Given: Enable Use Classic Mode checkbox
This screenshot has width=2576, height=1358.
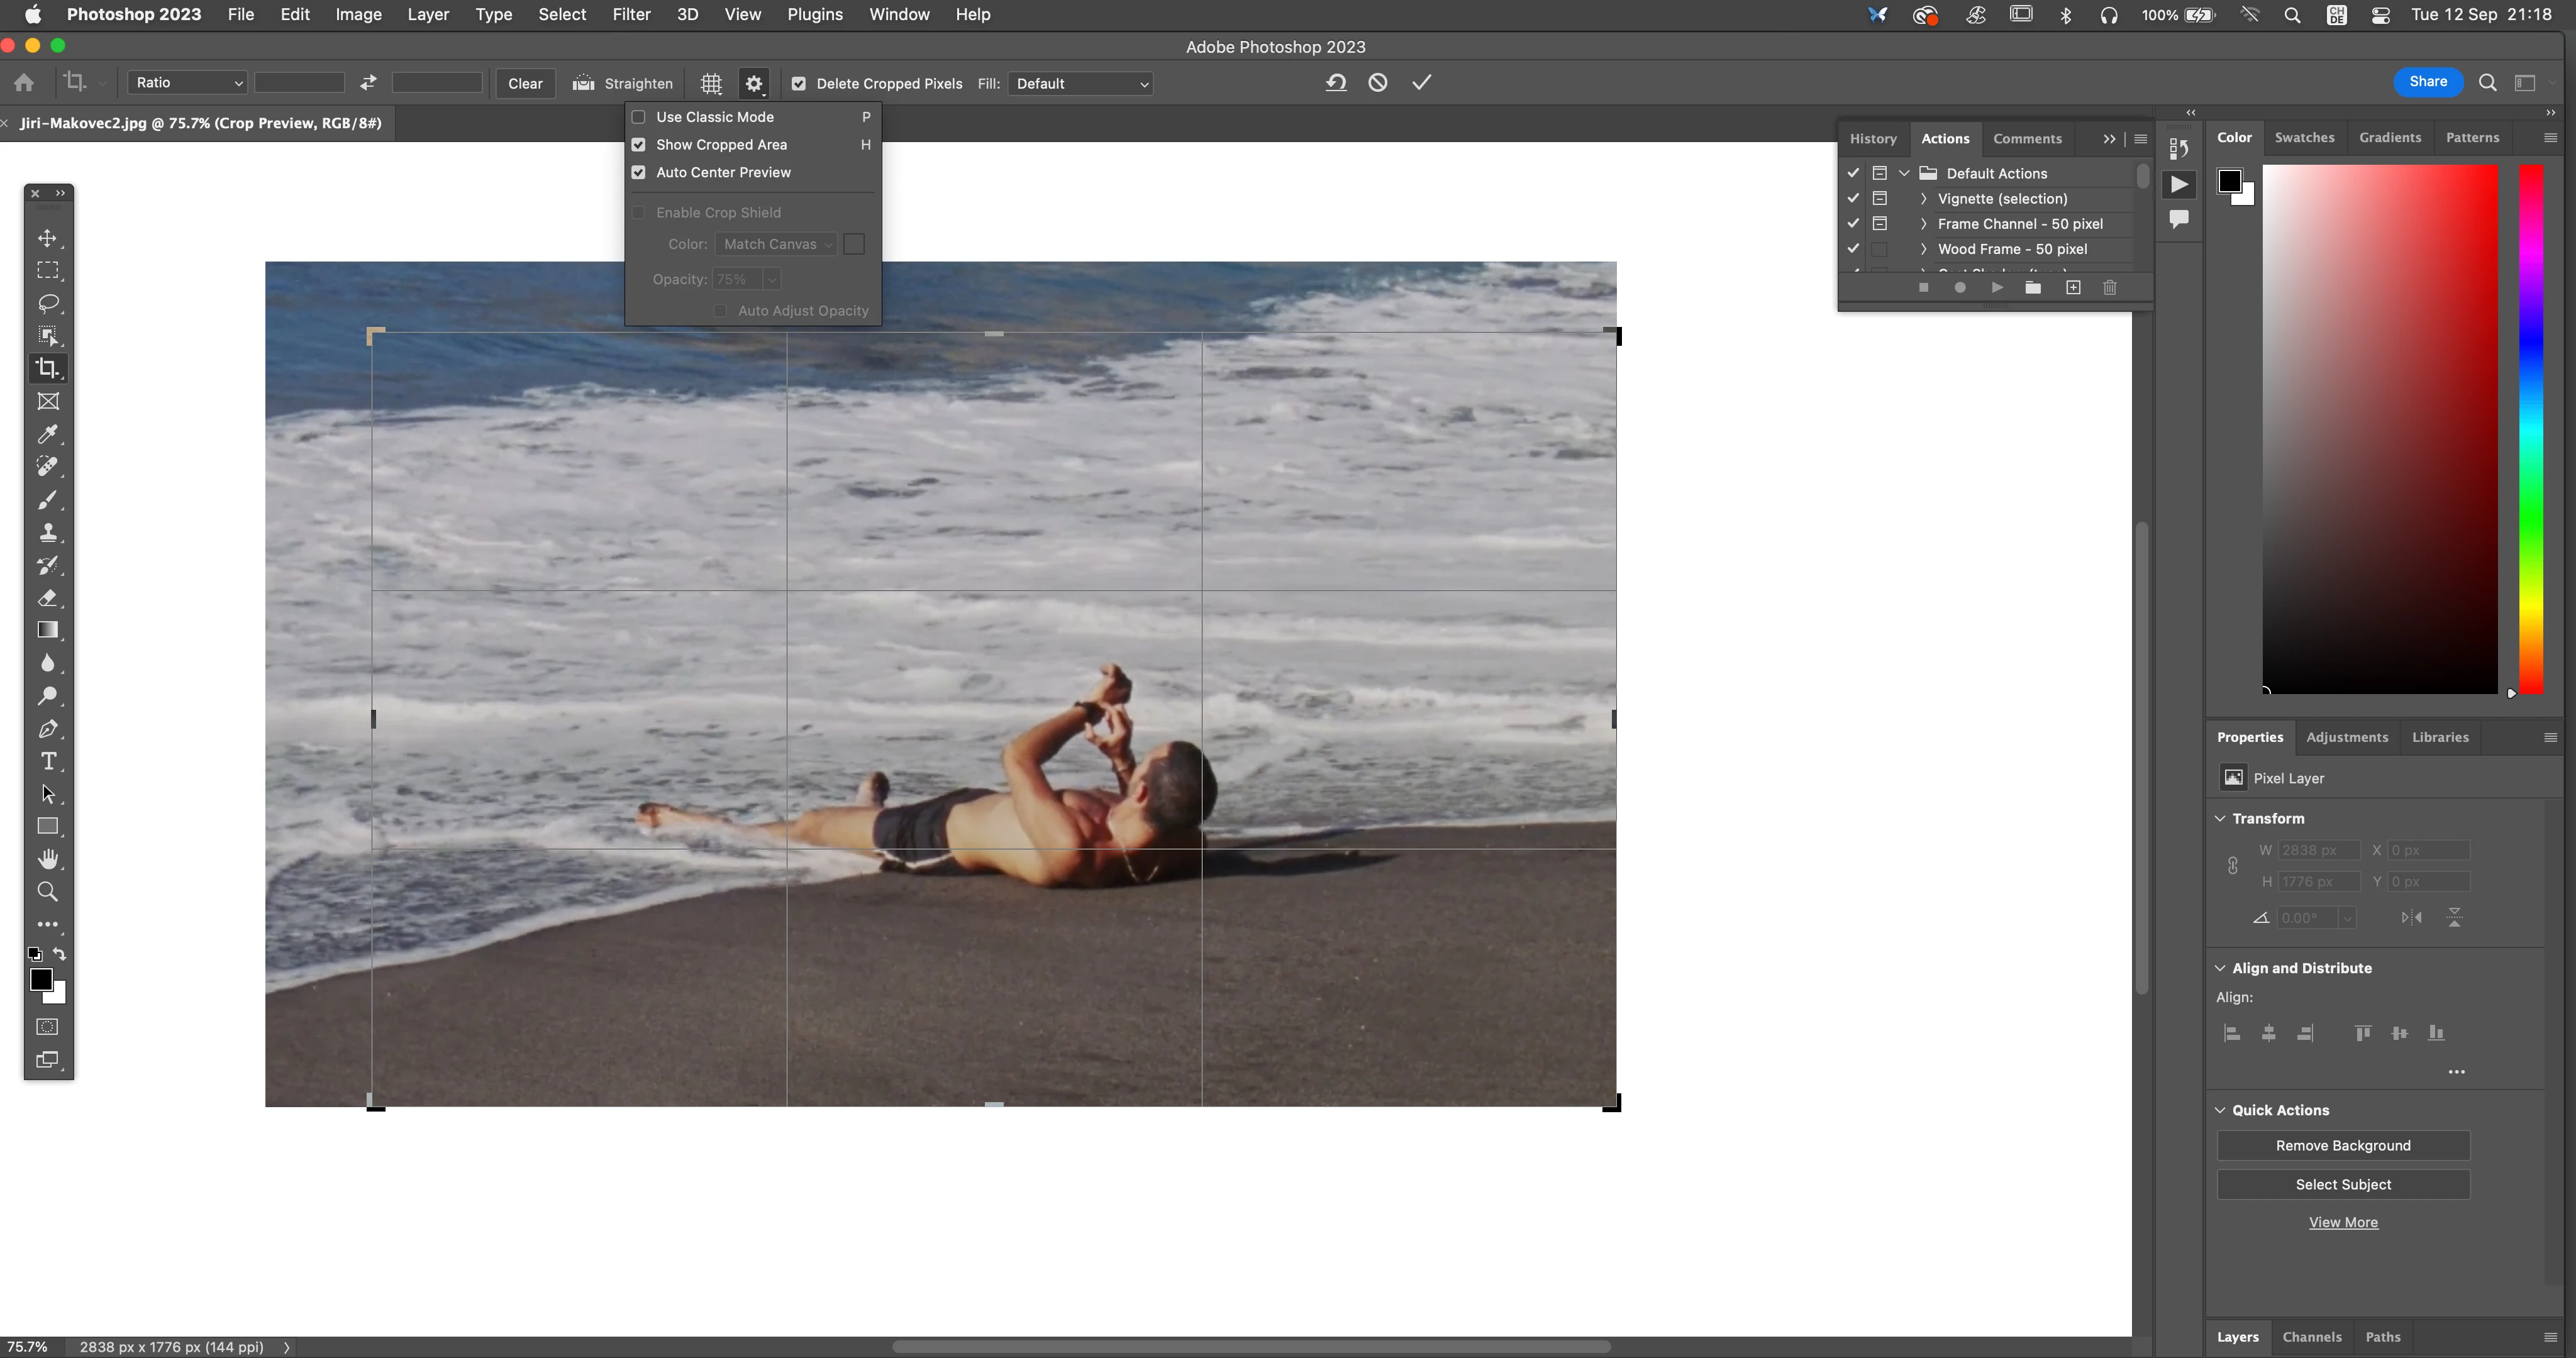Looking at the screenshot, I should tap(639, 117).
